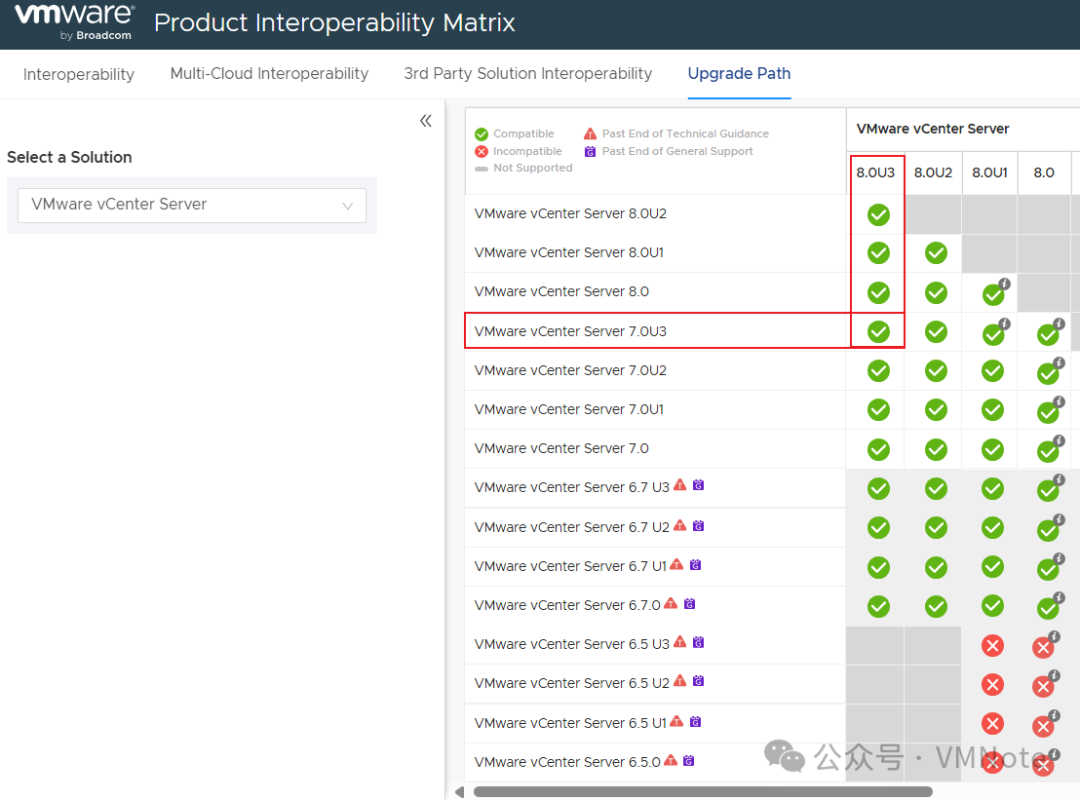Click the horizontal scrollbar under the matrix
Image resolution: width=1080 pixels, height=800 pixels.
tap(700, 792)
